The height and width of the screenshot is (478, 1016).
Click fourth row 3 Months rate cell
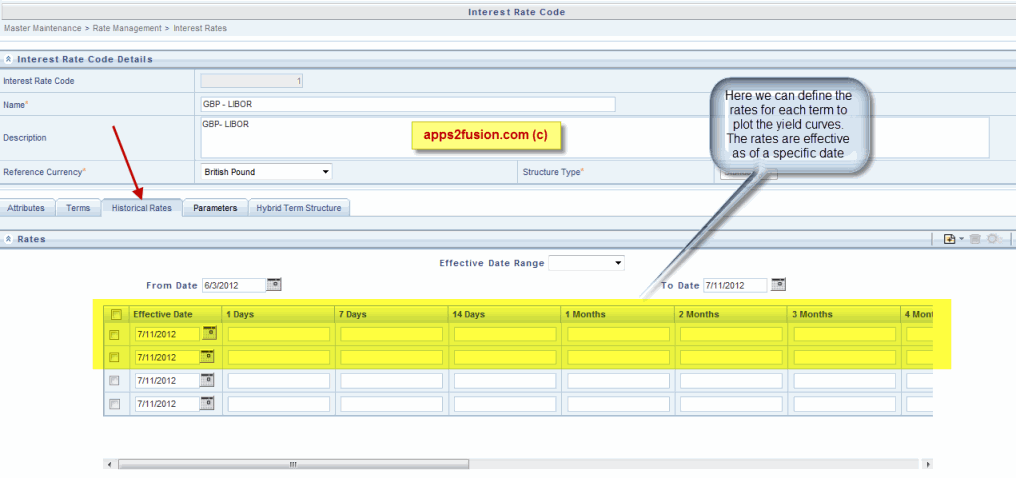click(x=844, y=404)
